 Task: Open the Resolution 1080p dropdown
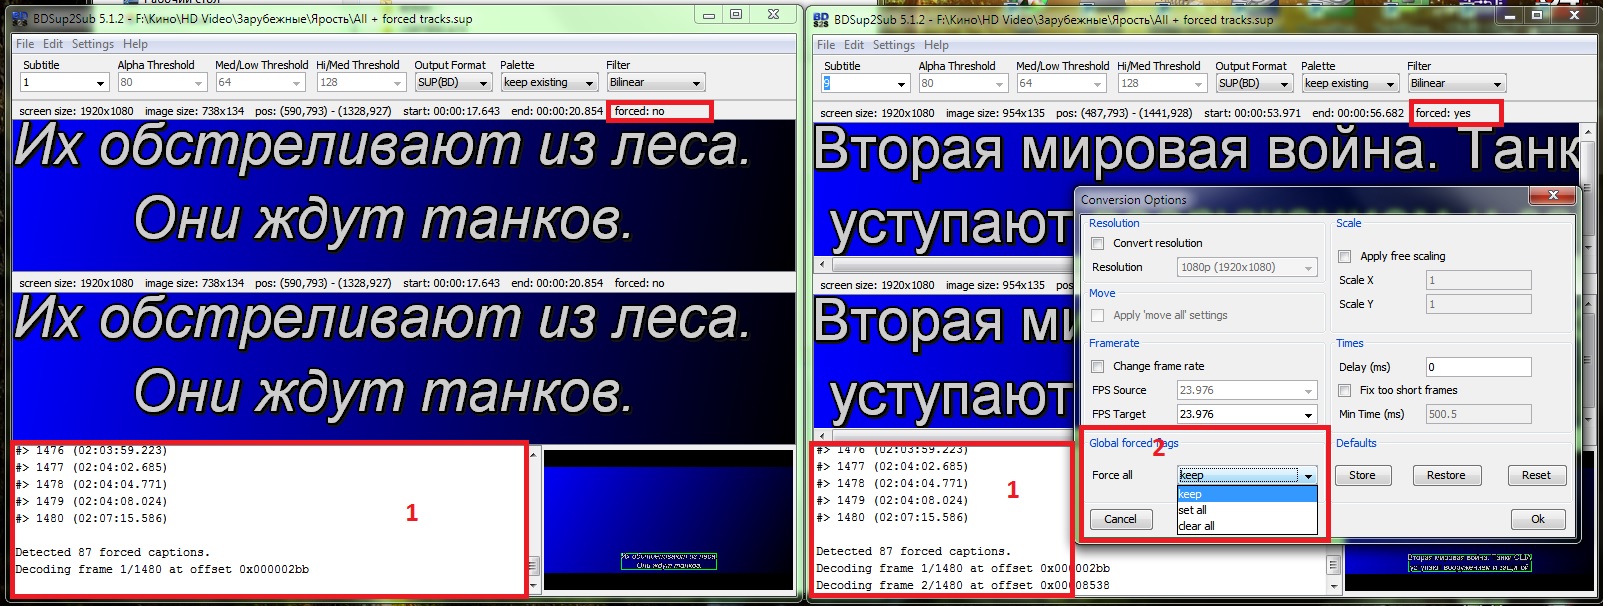1247,267
